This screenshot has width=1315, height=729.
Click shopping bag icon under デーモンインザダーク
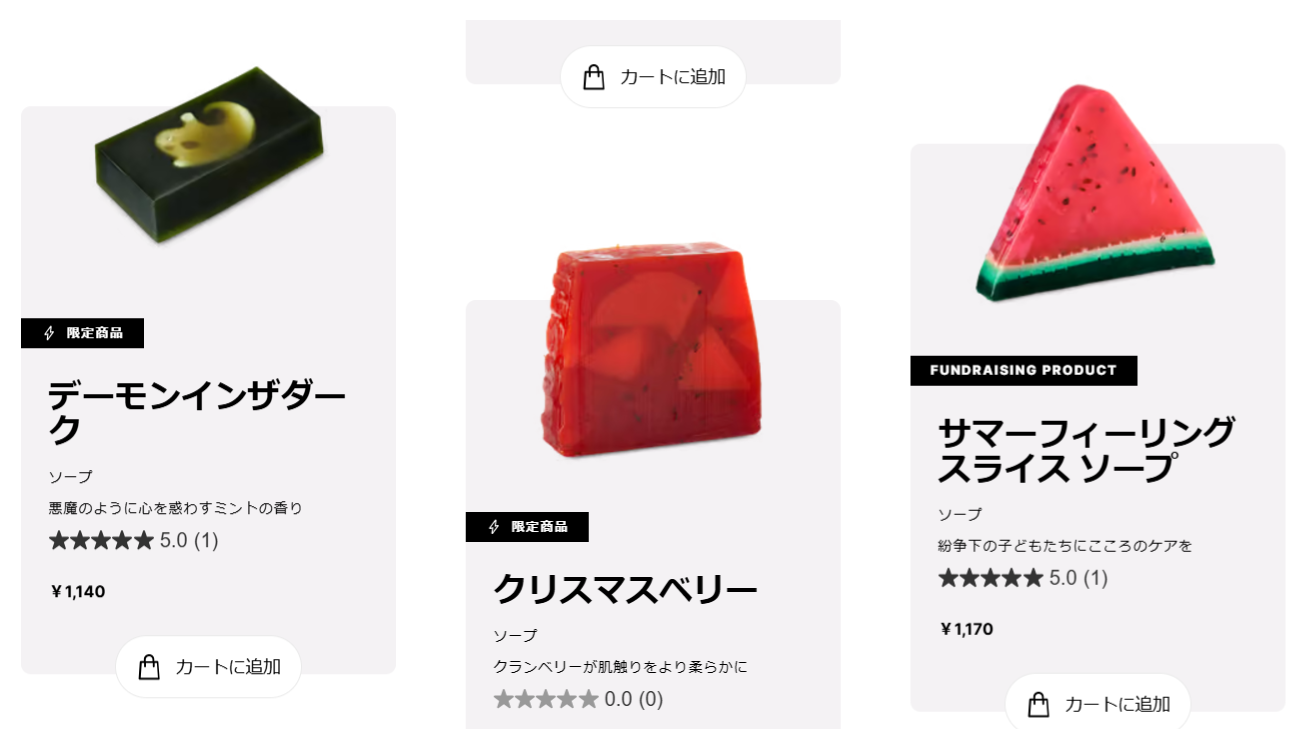[x=149, y=667]
